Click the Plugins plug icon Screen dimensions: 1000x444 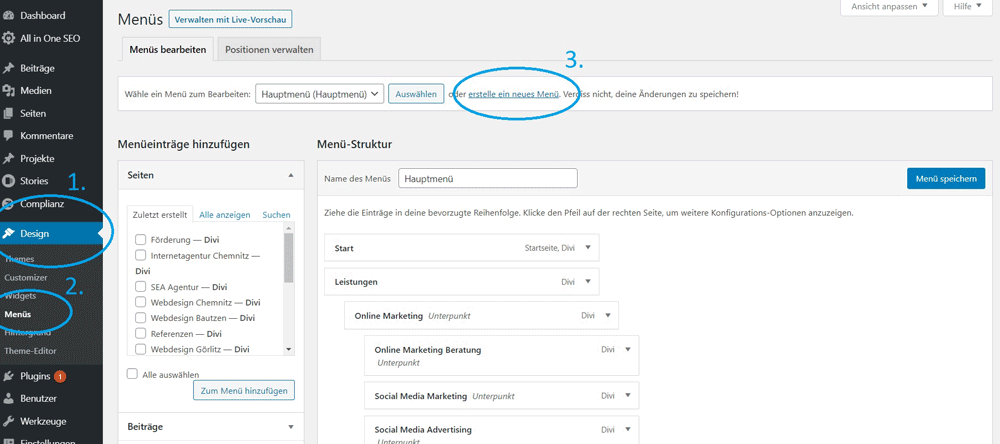(x=8, y=376)
